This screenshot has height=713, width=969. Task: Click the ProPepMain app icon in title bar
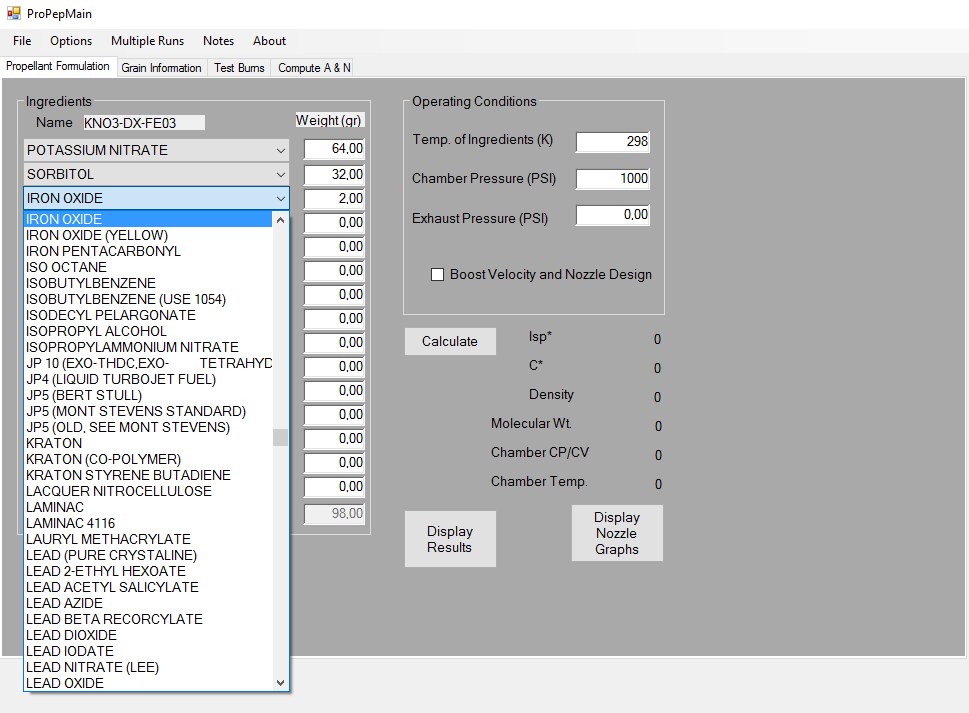point(14,13)
